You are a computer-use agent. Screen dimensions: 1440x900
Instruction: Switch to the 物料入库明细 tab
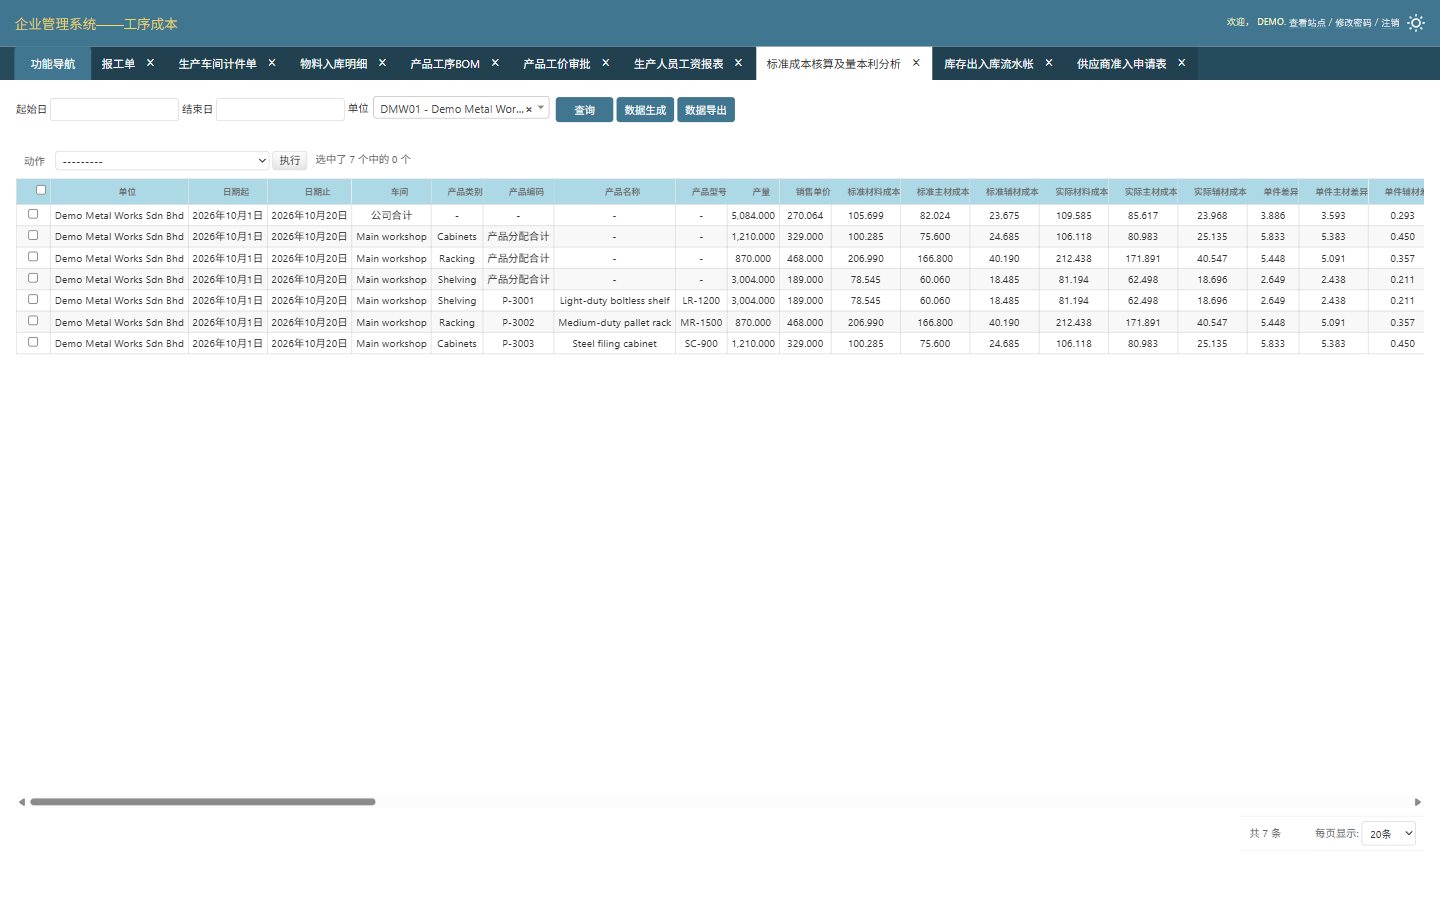334,64
